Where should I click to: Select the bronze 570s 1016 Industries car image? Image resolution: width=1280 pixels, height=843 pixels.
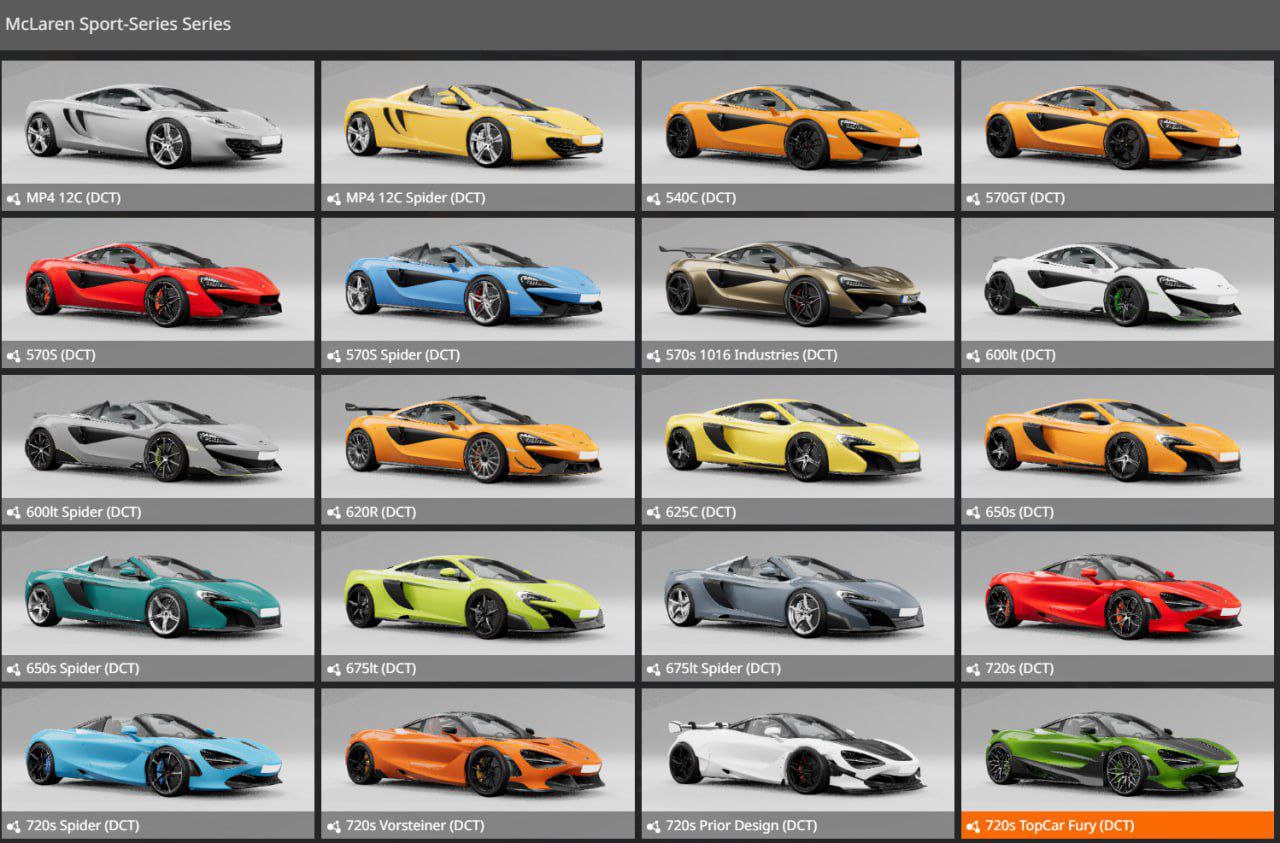point(797,281)
